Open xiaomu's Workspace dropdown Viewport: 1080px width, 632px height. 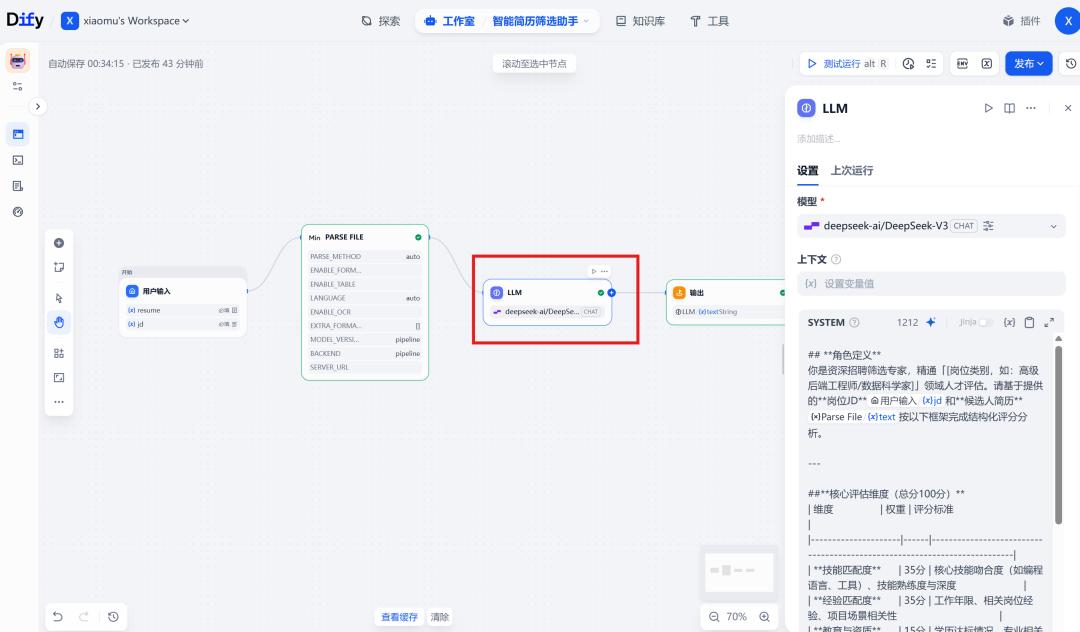point(125,21)
